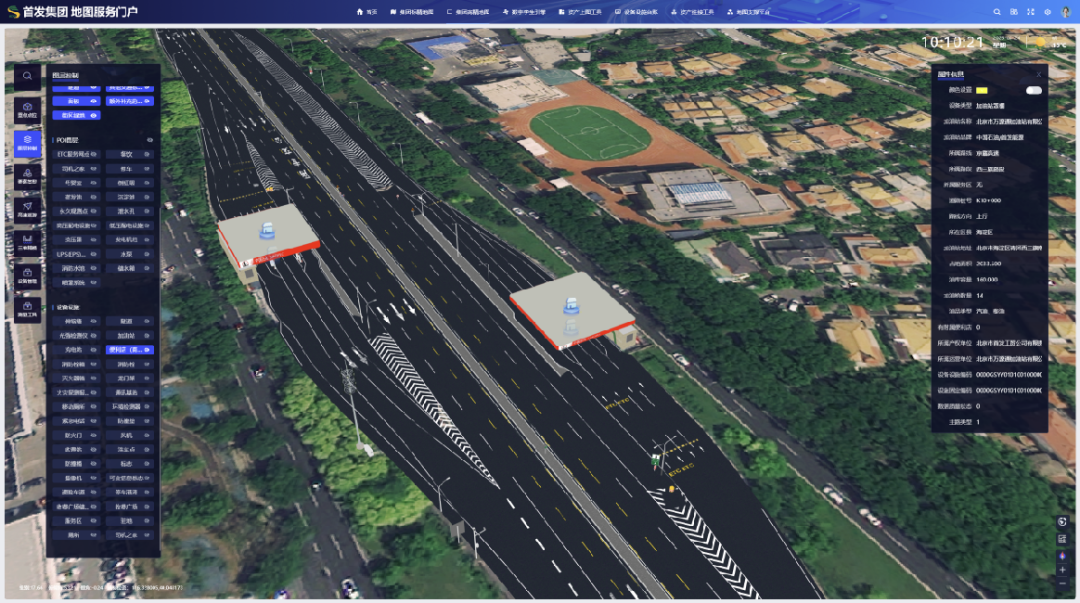1080x603 pixels.
Task: Toggle 餐饮 layer eye icon
Action: 147,154
